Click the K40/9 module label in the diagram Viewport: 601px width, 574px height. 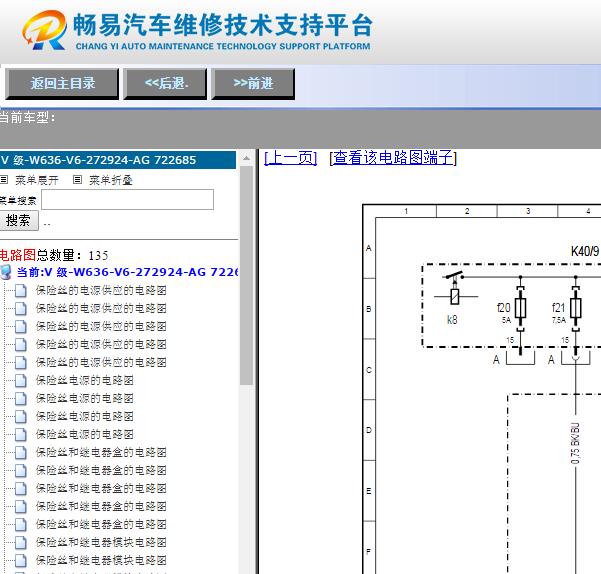(x=585, y=251)
